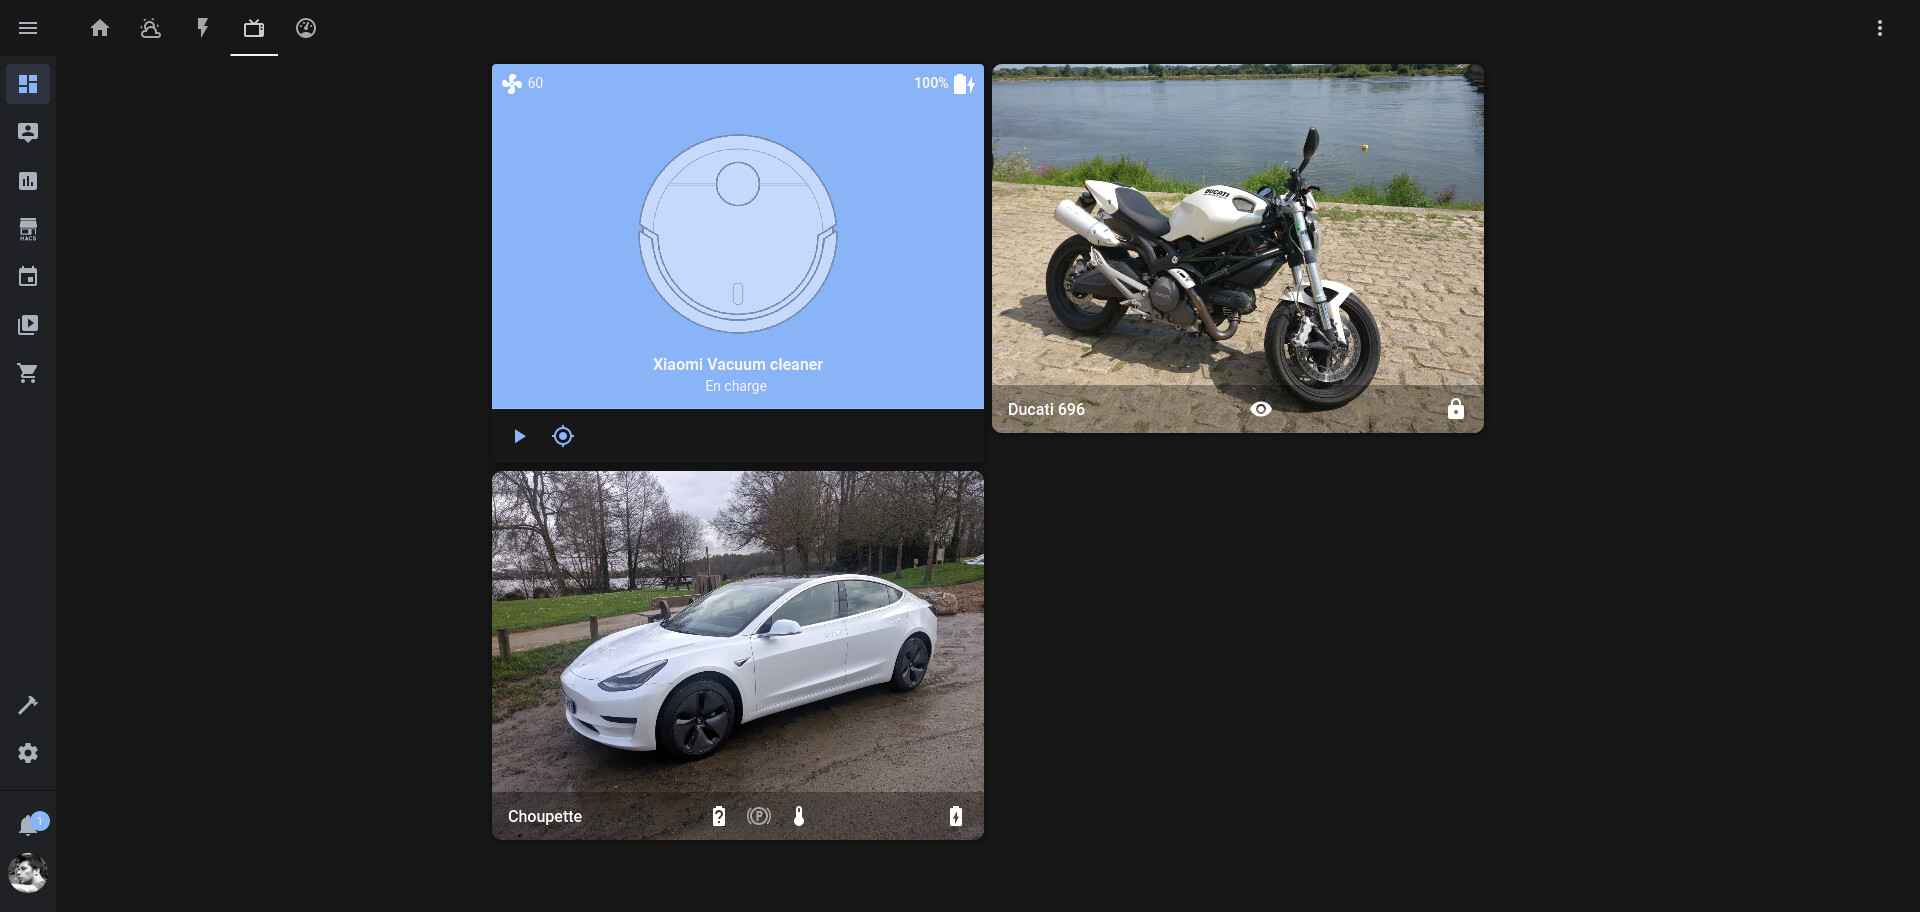The image size is (1920, 912).
Task: Open the person badge sidebar item
Action: [x=28, y=132]
